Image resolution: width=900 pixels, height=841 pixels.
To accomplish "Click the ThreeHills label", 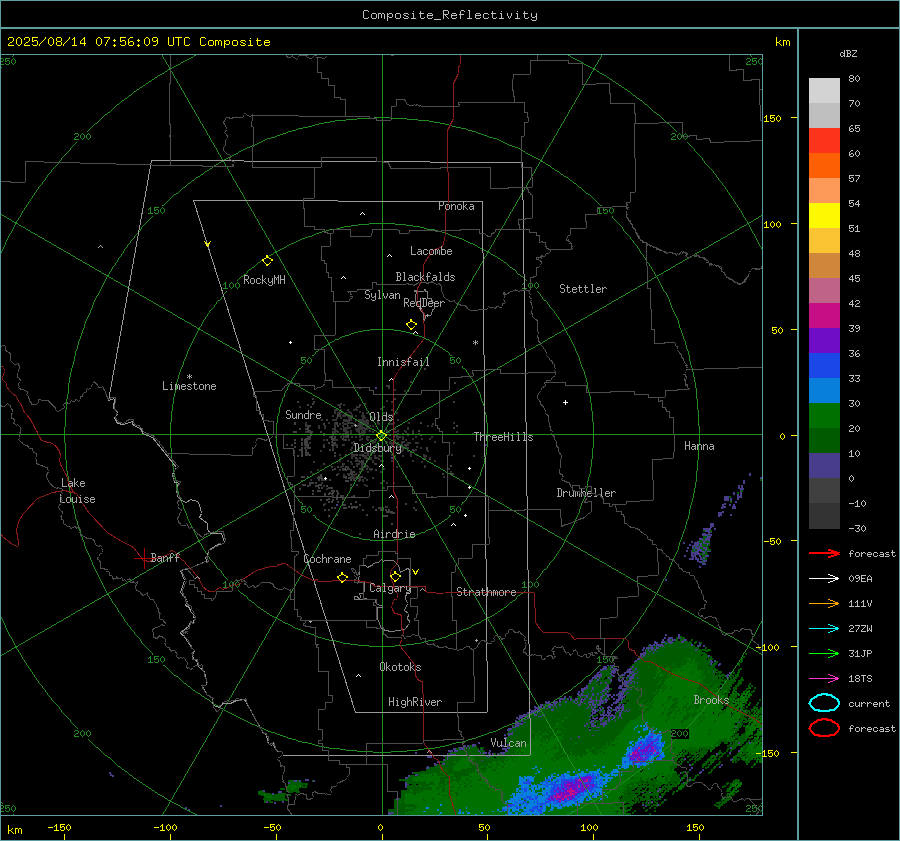I will [x=503, y=437].
